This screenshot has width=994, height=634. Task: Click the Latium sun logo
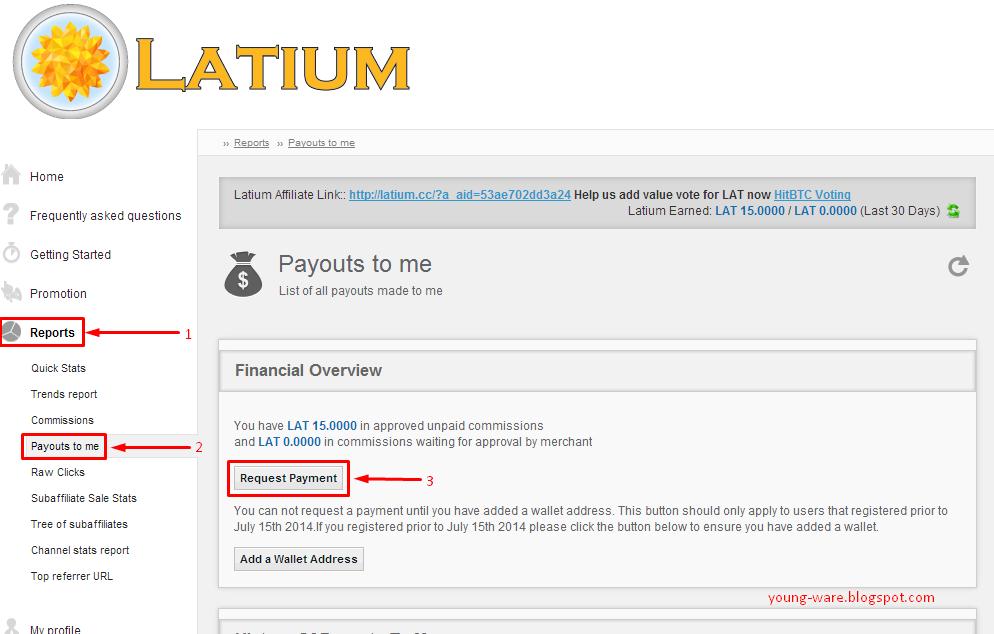point(70,61)
